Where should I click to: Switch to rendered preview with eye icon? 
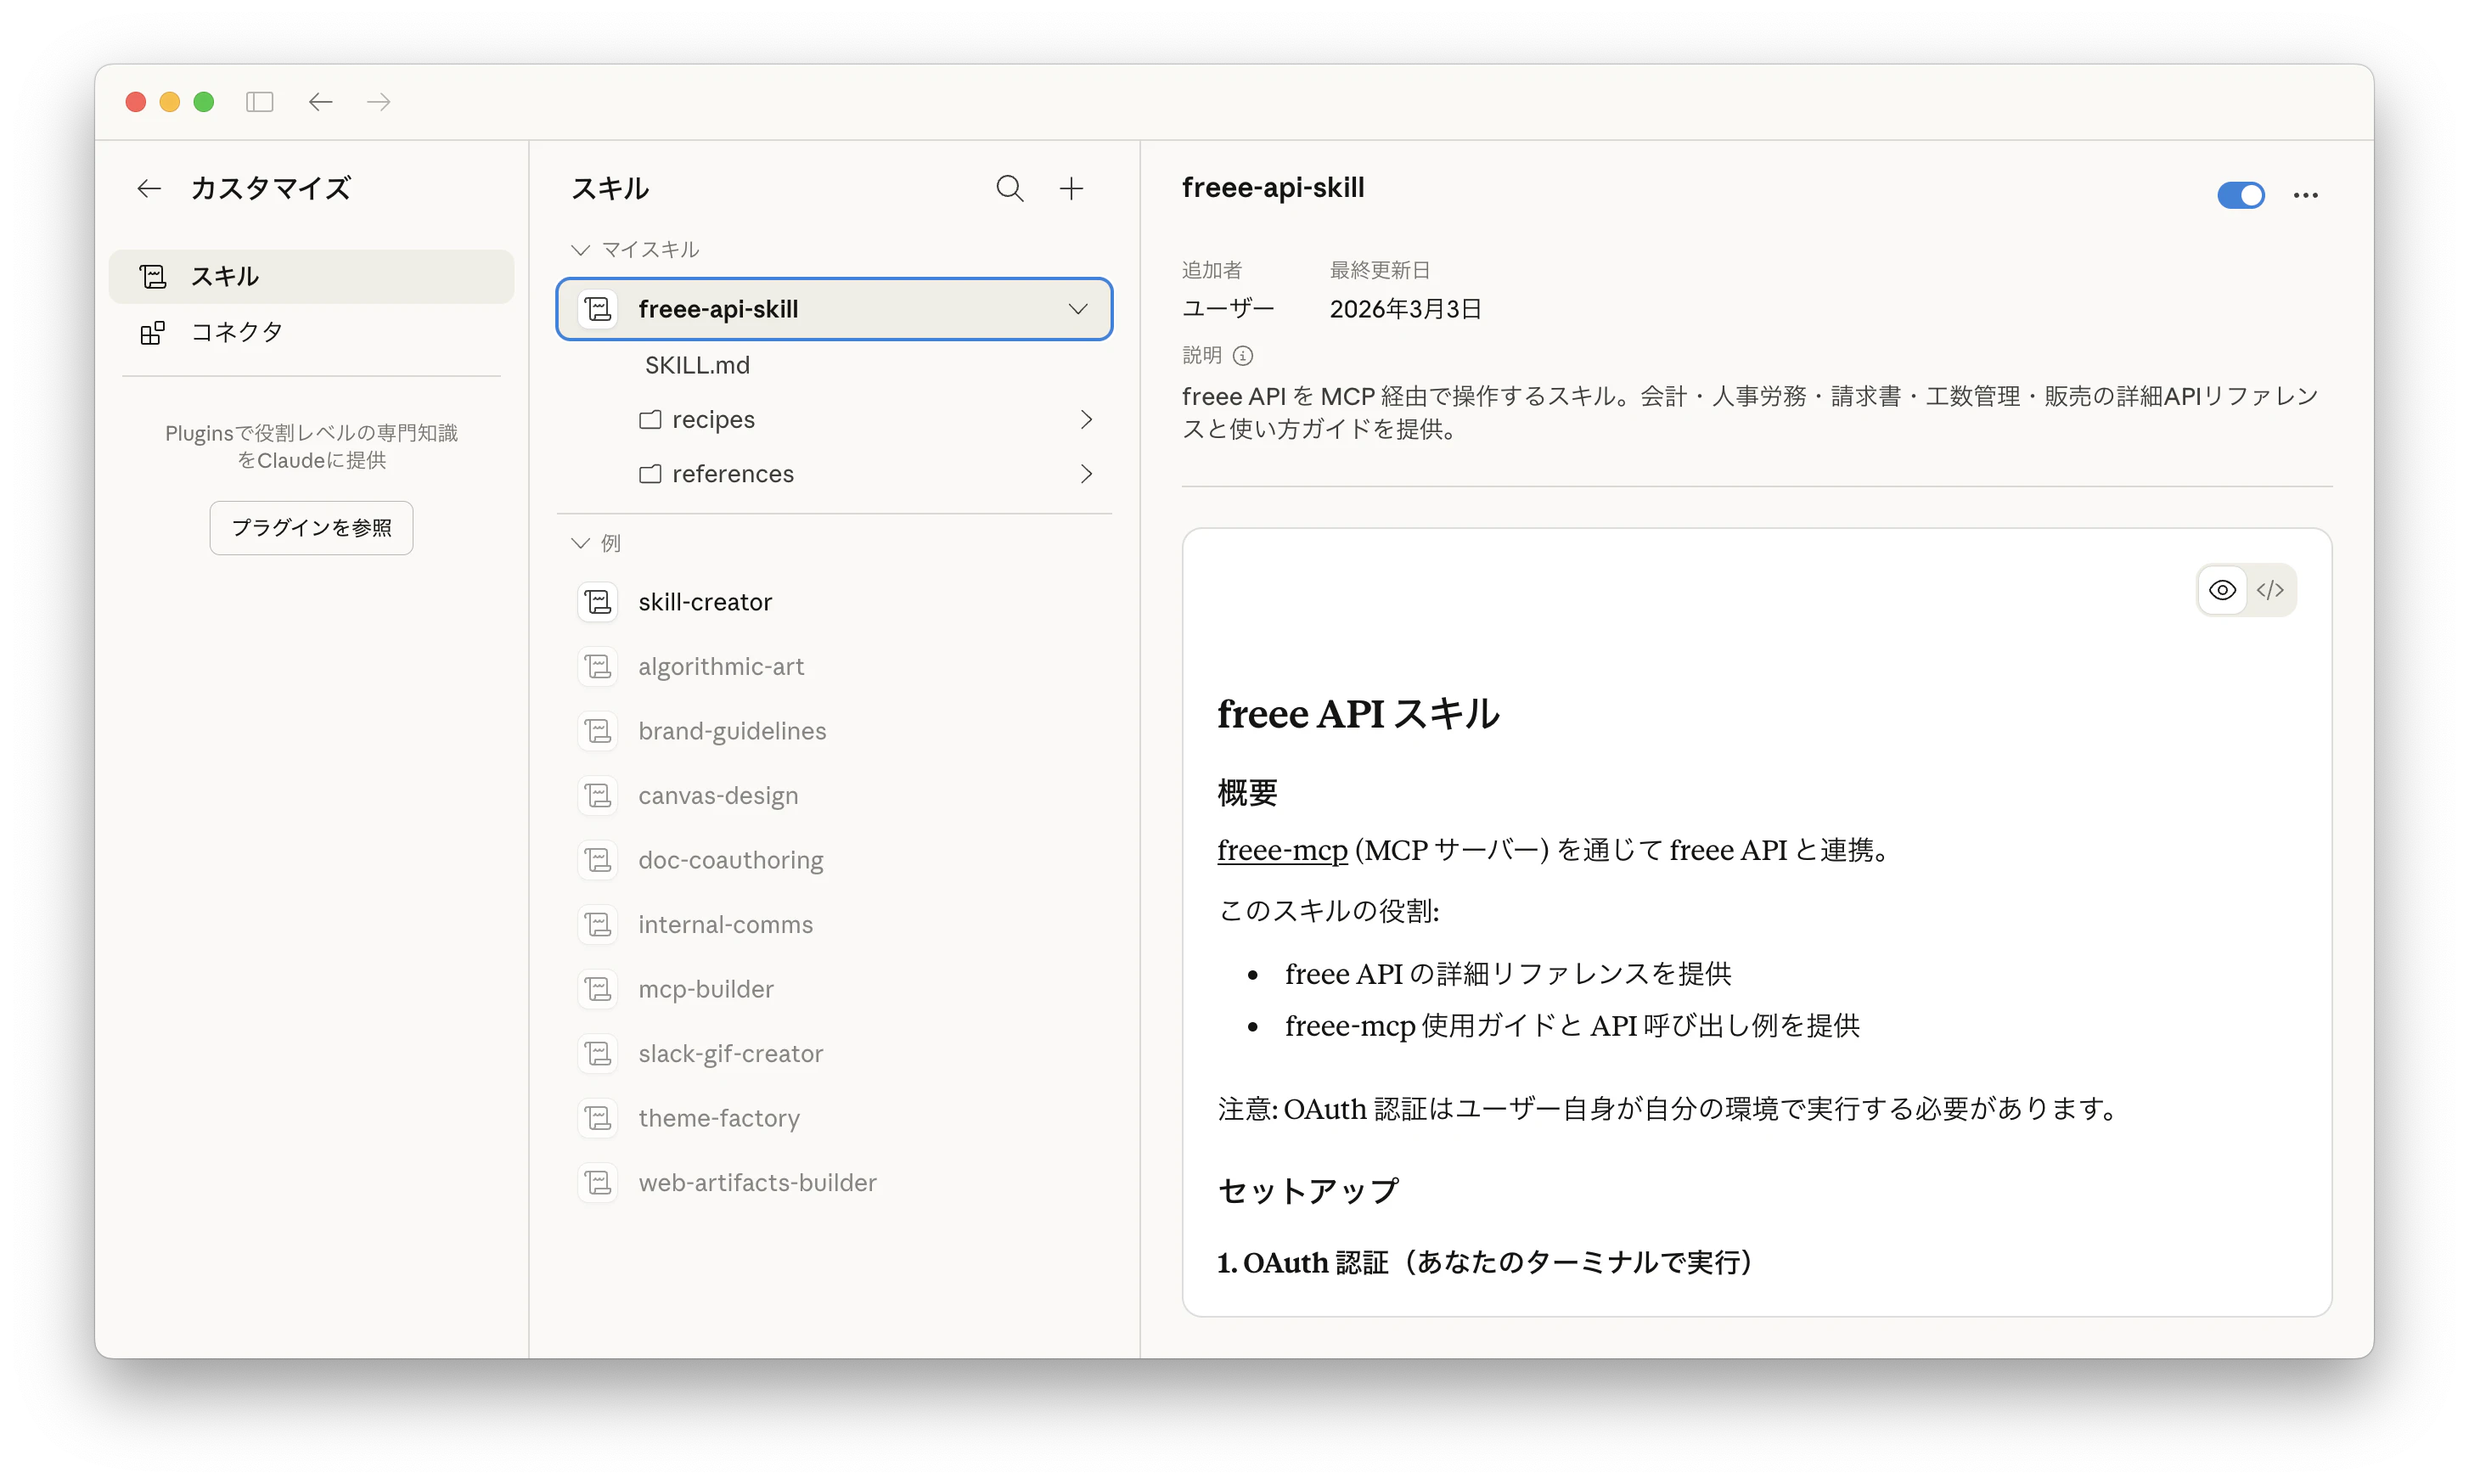pos(2222,590)
